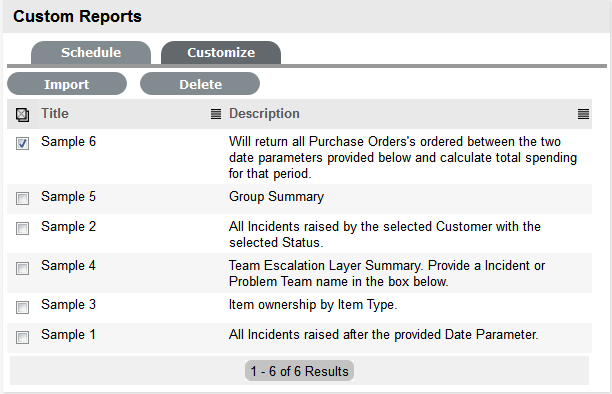The height and width of the screenshot is (394, 612).
Task: Enable the Sample 2 checkbox
Action: click(22, 228)
